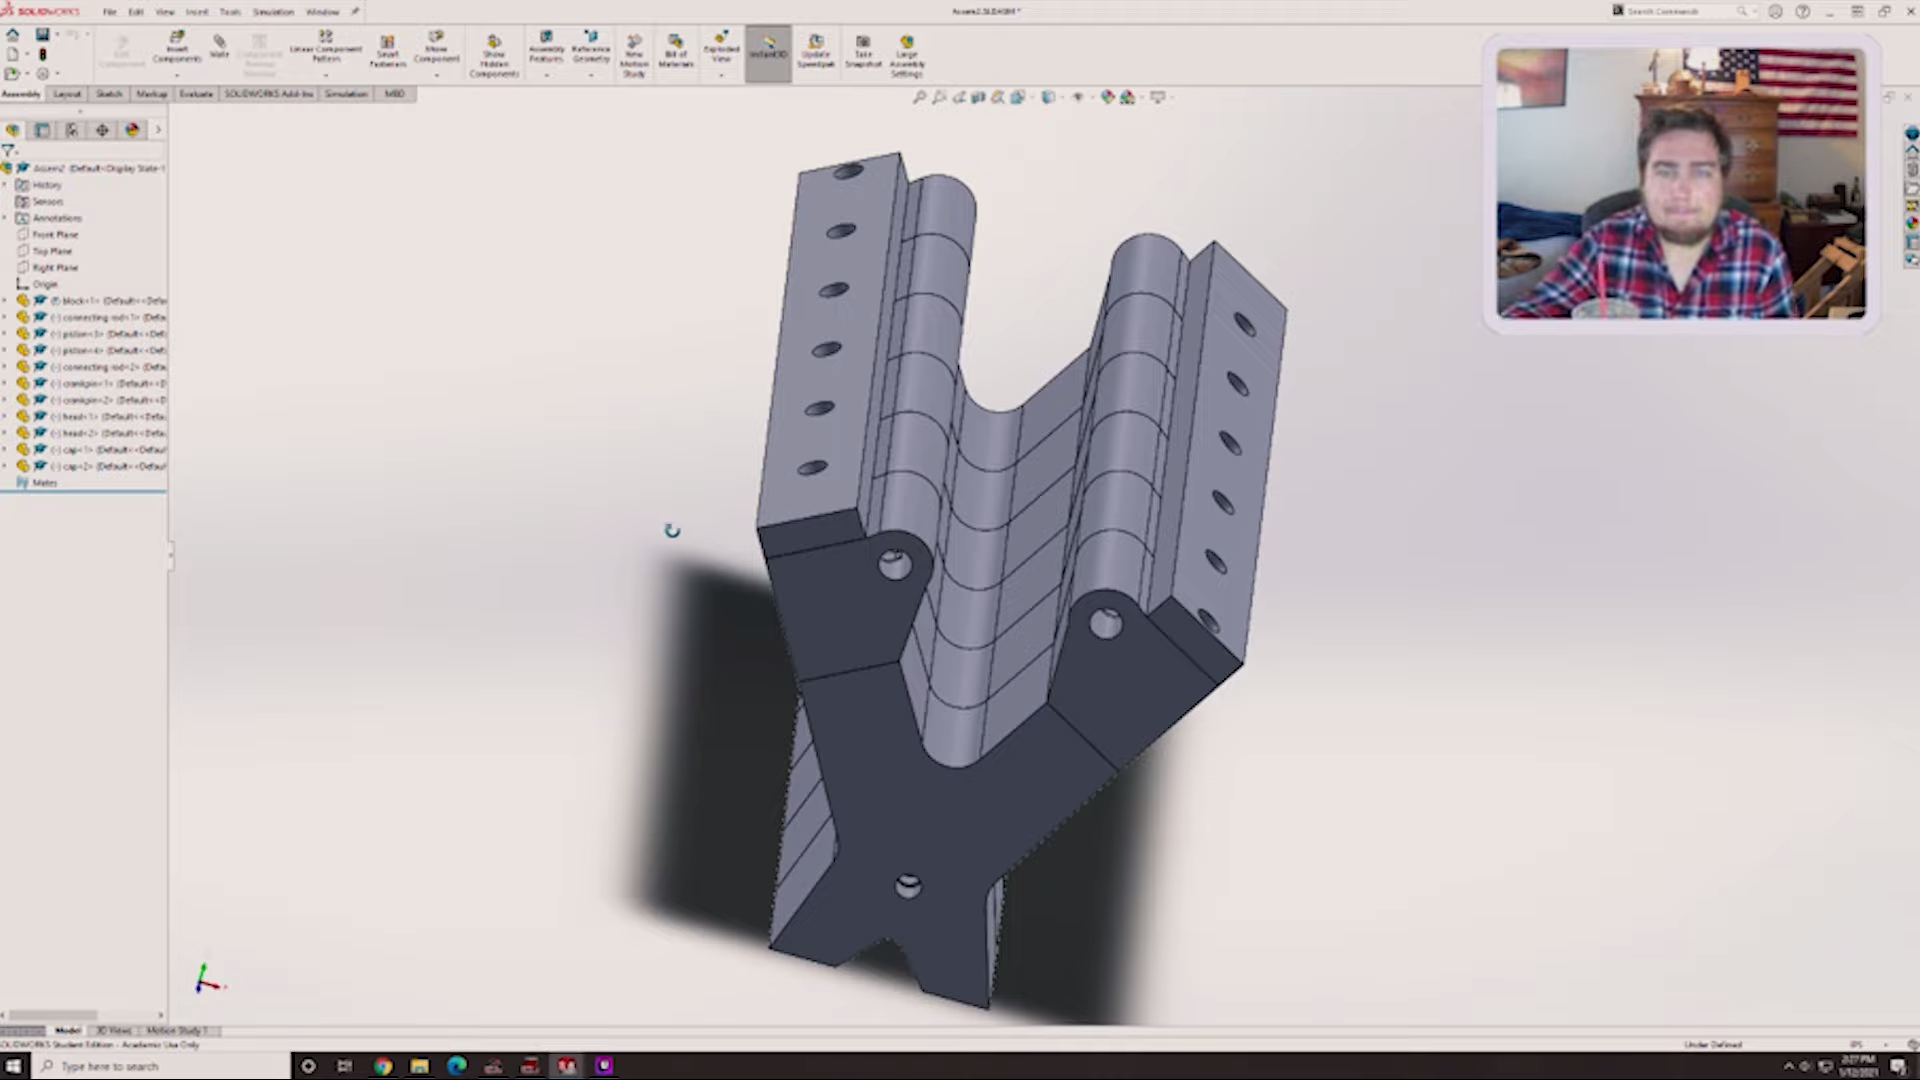
Task: Open the Simulation menu
Action: click(x=271, y=11)
